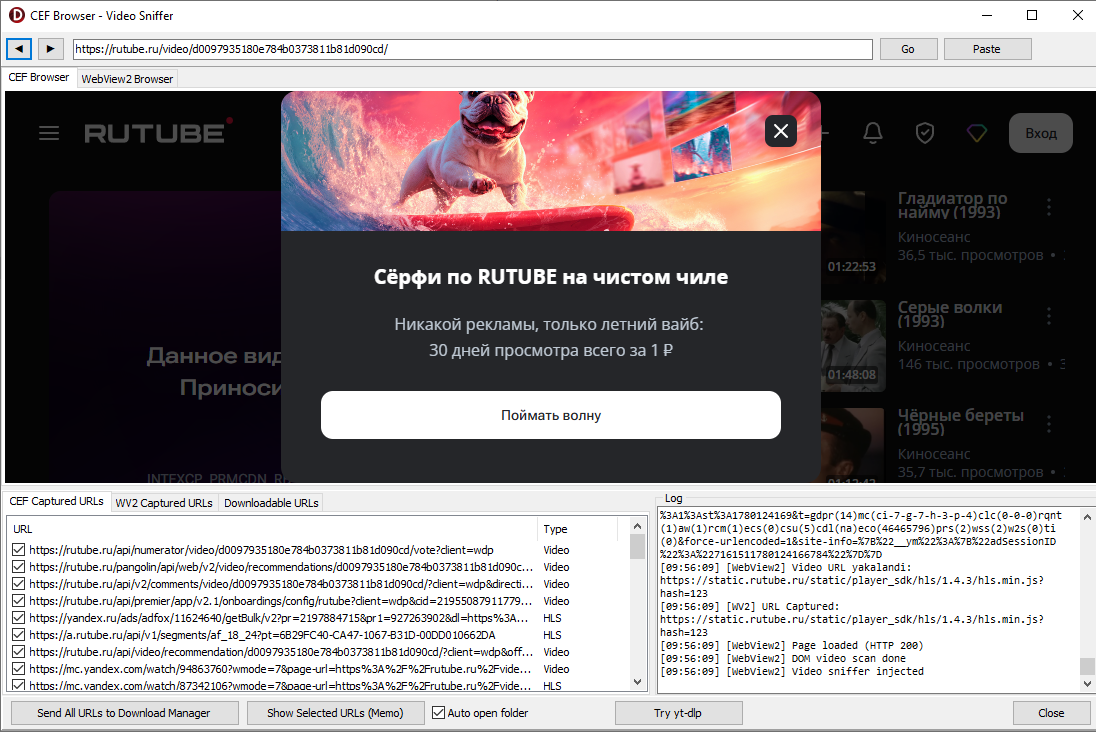The height and width of the screenshot is (732, 1096).
Task: Switch to the WebView2 Browser tab
Action: pyautogui.click(x=127, y=79)
